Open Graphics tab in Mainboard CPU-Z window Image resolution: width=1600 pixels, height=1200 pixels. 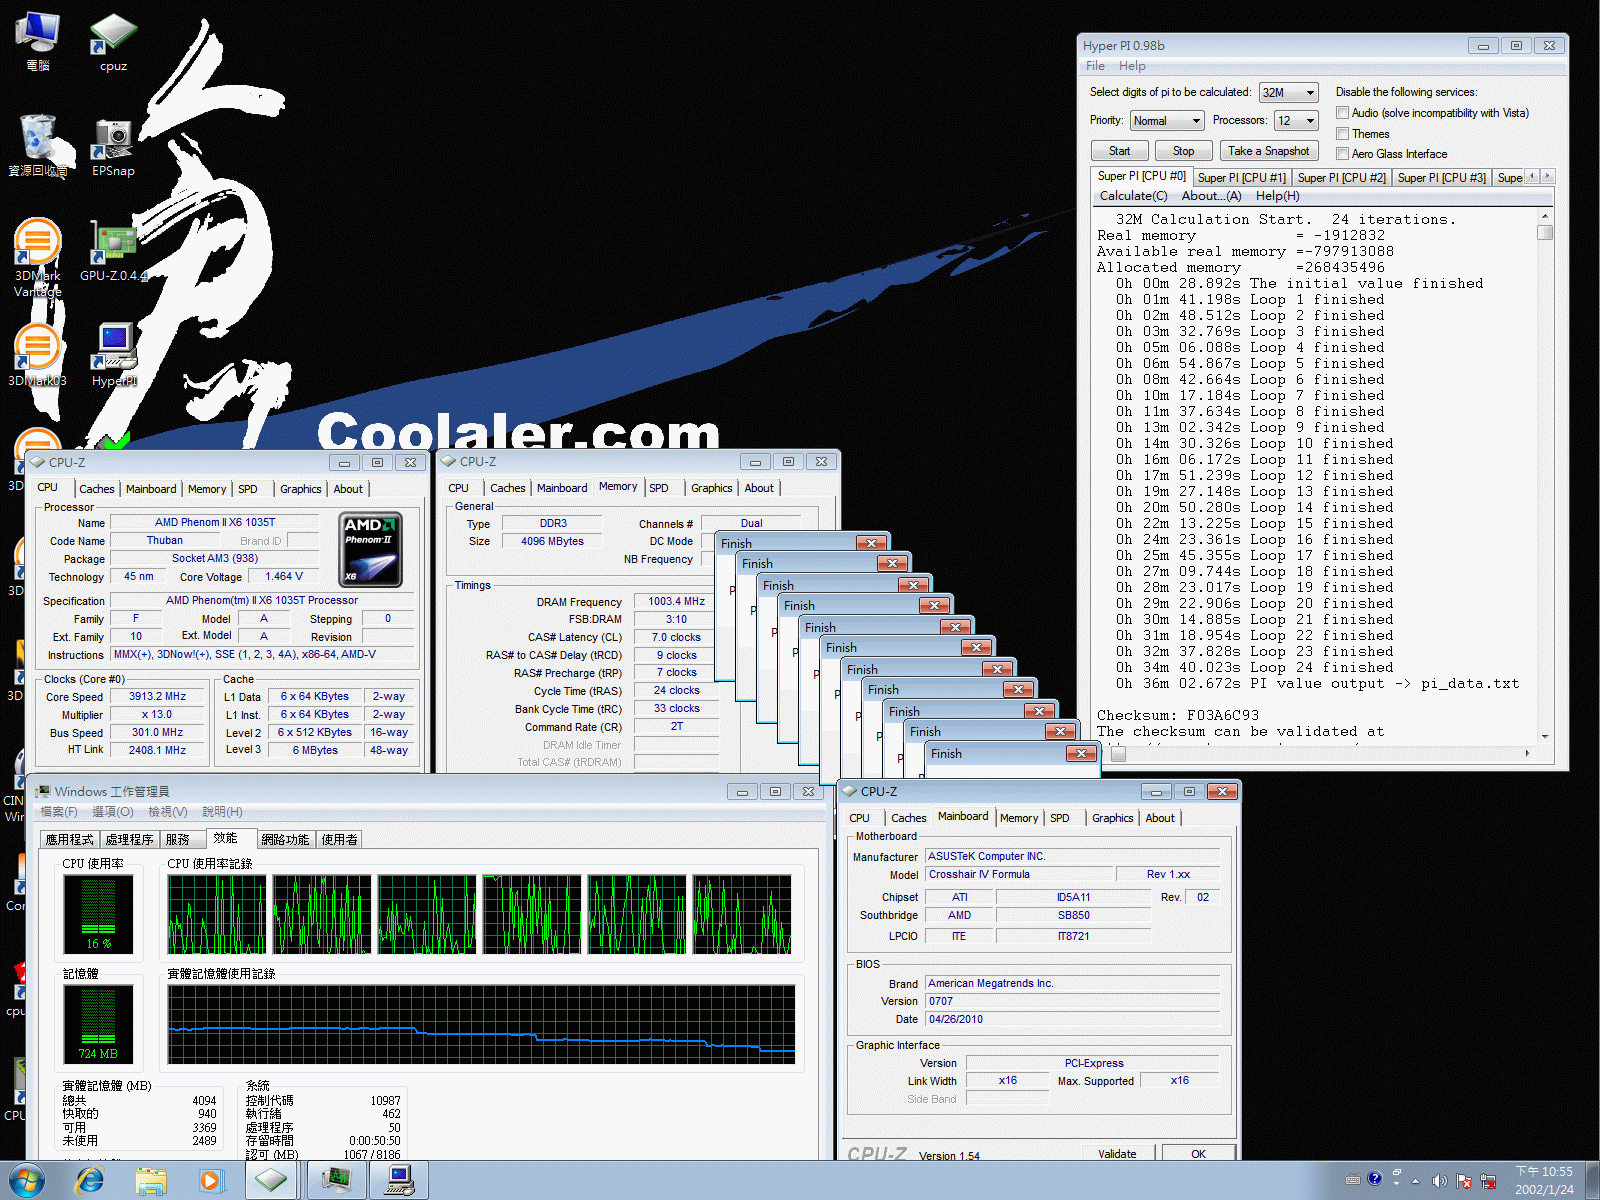(1112, 819)
